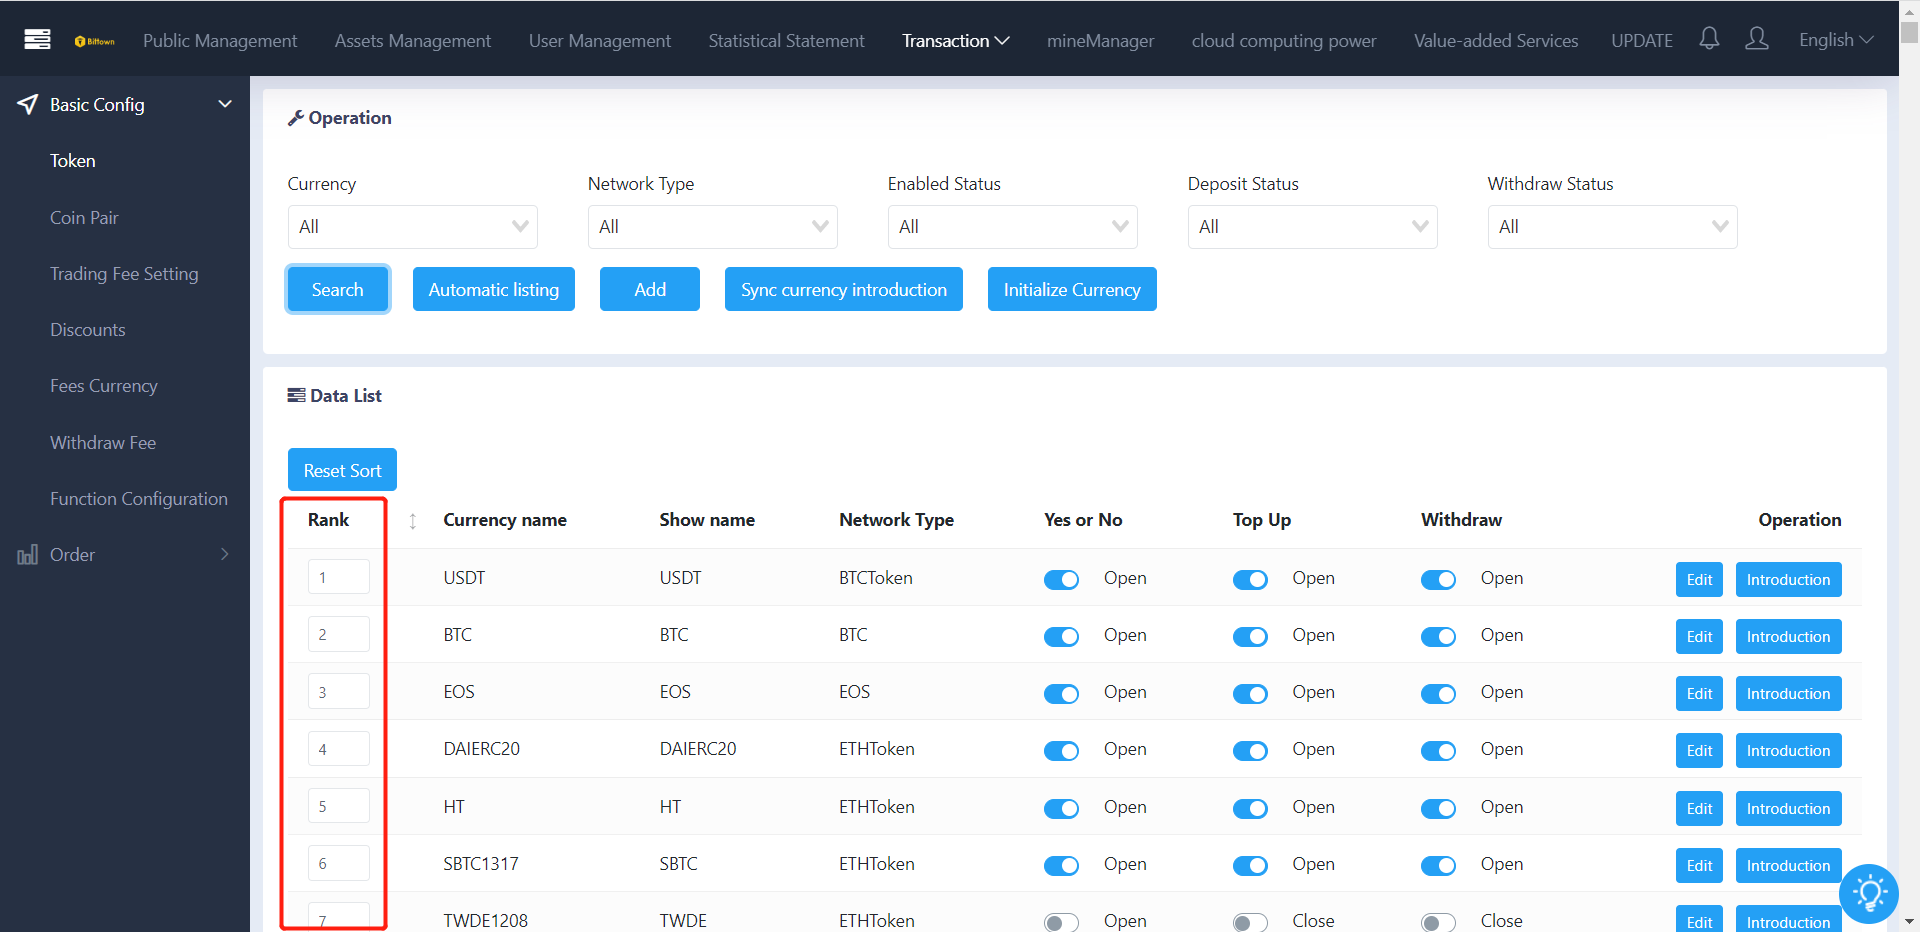Open Function Configuration in sidebar
Screen dimensions: 1920x932
click(139, 499)
